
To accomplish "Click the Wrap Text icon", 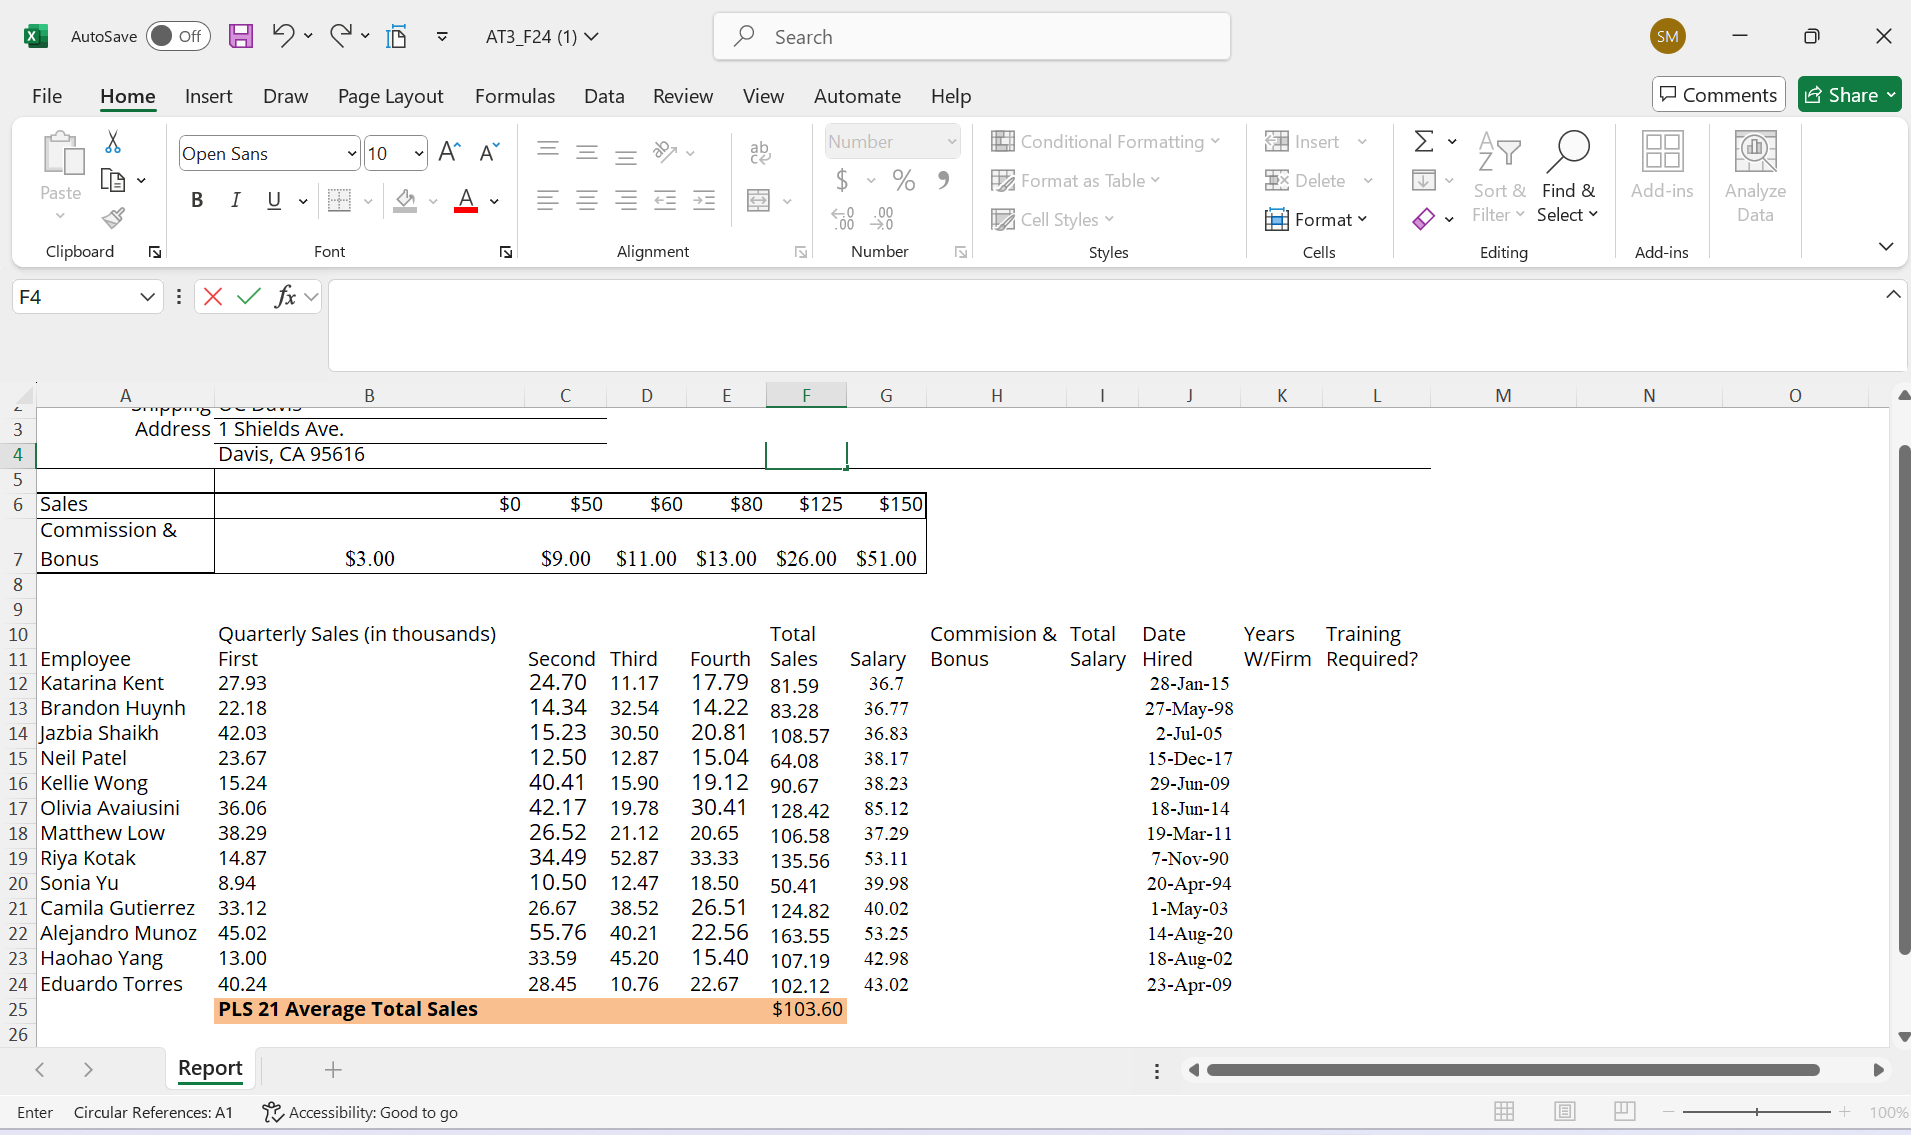I will point(760,152).
